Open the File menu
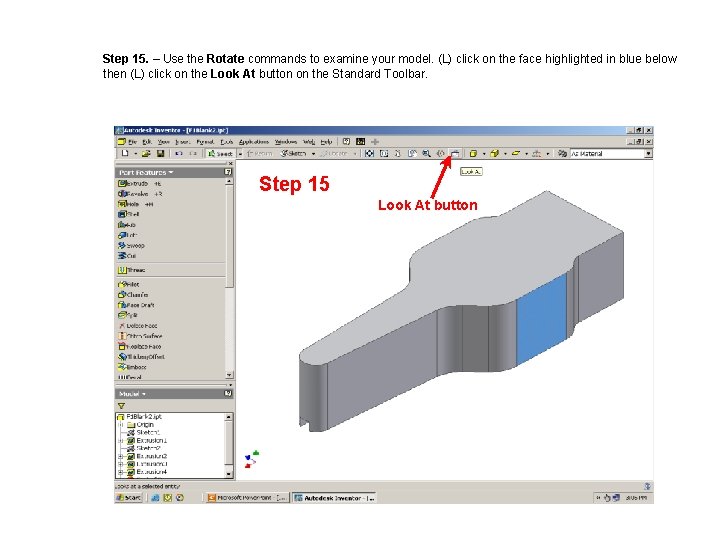 point(133,142)
